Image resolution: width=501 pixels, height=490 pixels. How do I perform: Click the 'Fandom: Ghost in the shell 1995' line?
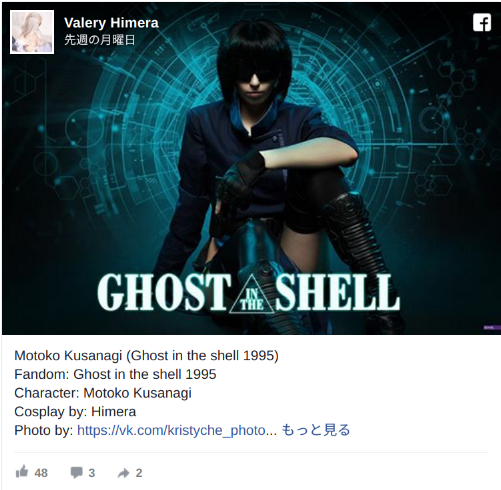coord(115,374)
